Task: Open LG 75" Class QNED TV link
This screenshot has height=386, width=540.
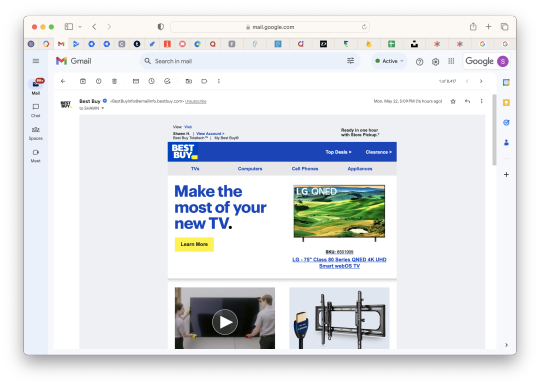Action: 339,263
